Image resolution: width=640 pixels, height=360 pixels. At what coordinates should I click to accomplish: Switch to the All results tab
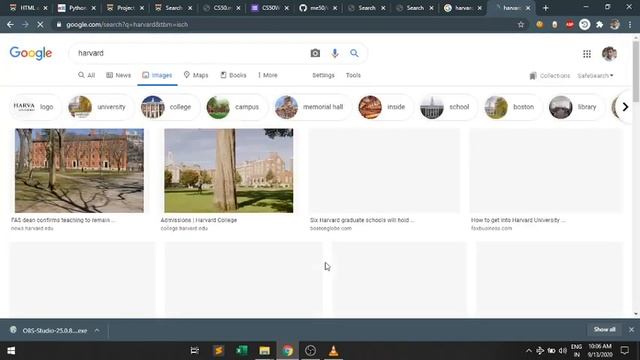[87, 75]
